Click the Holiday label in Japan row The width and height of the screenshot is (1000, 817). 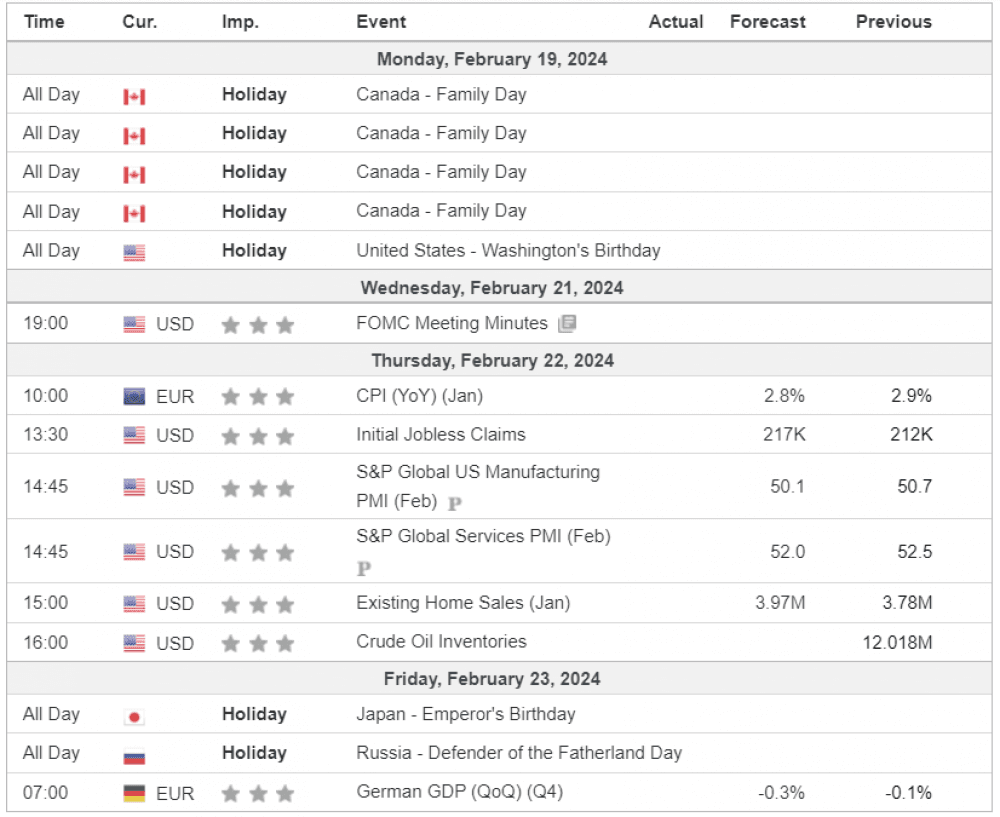pyautogui.click(x=254, y=714)
